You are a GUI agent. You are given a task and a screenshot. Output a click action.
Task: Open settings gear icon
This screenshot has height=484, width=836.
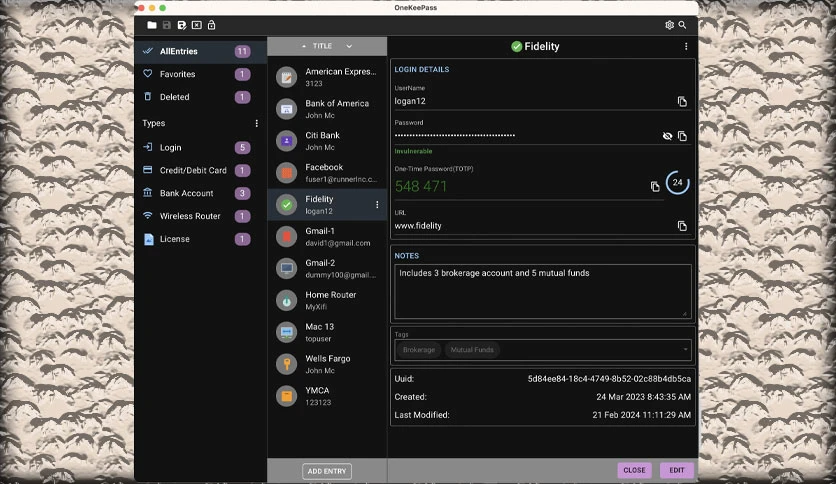point(670,25)
